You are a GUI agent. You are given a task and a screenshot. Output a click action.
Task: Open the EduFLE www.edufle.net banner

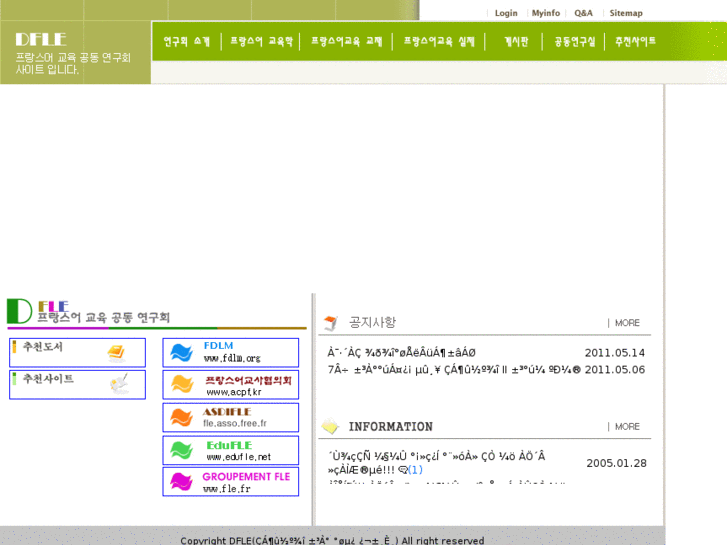230,450
